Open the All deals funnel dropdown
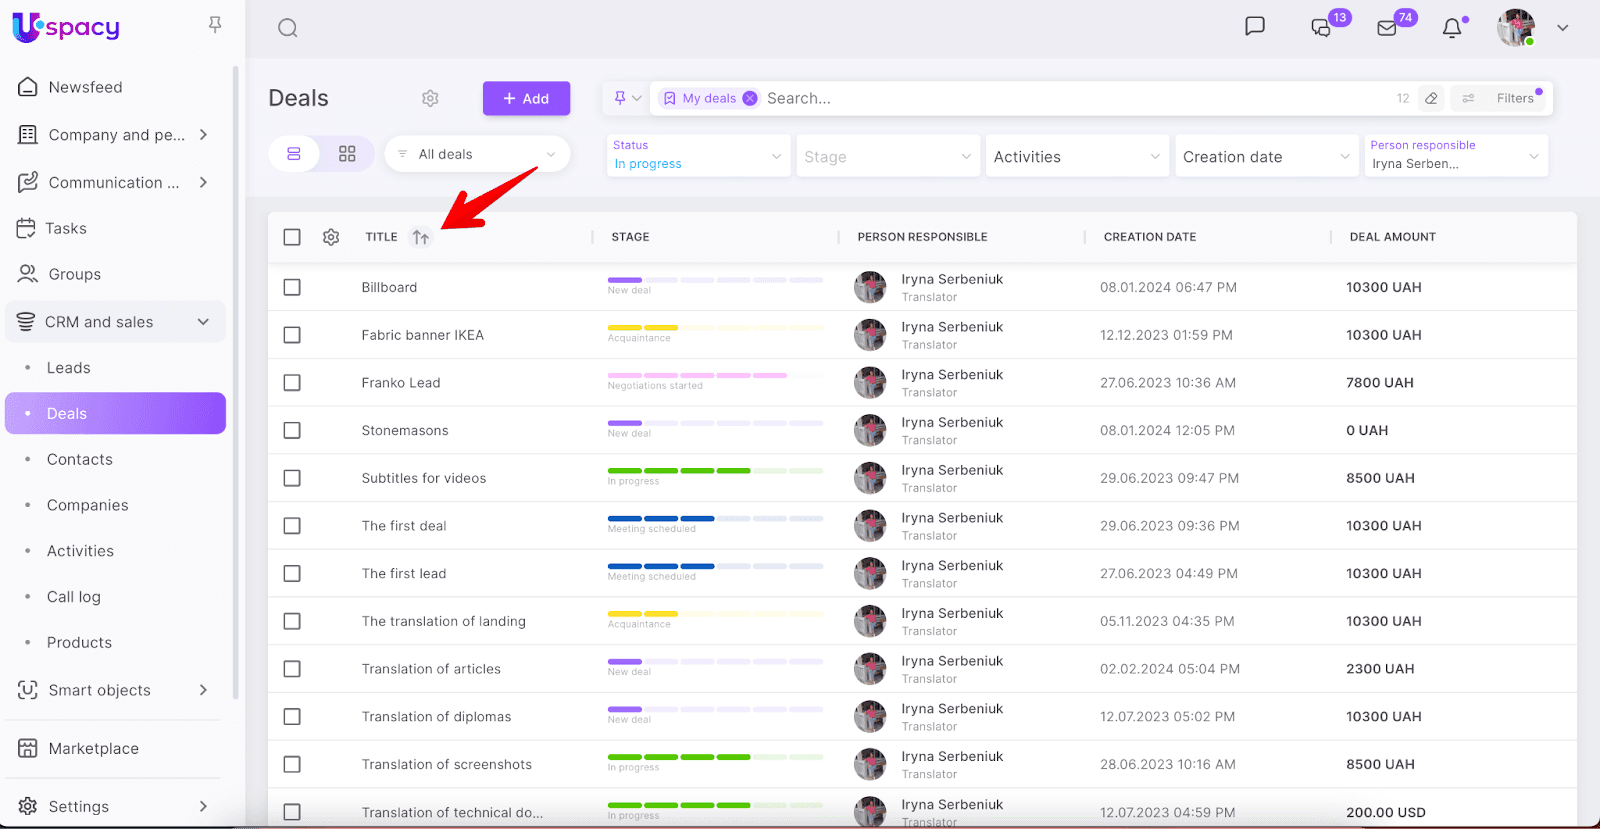This screenshot has height=829, width=1600. tap(477, 154)
